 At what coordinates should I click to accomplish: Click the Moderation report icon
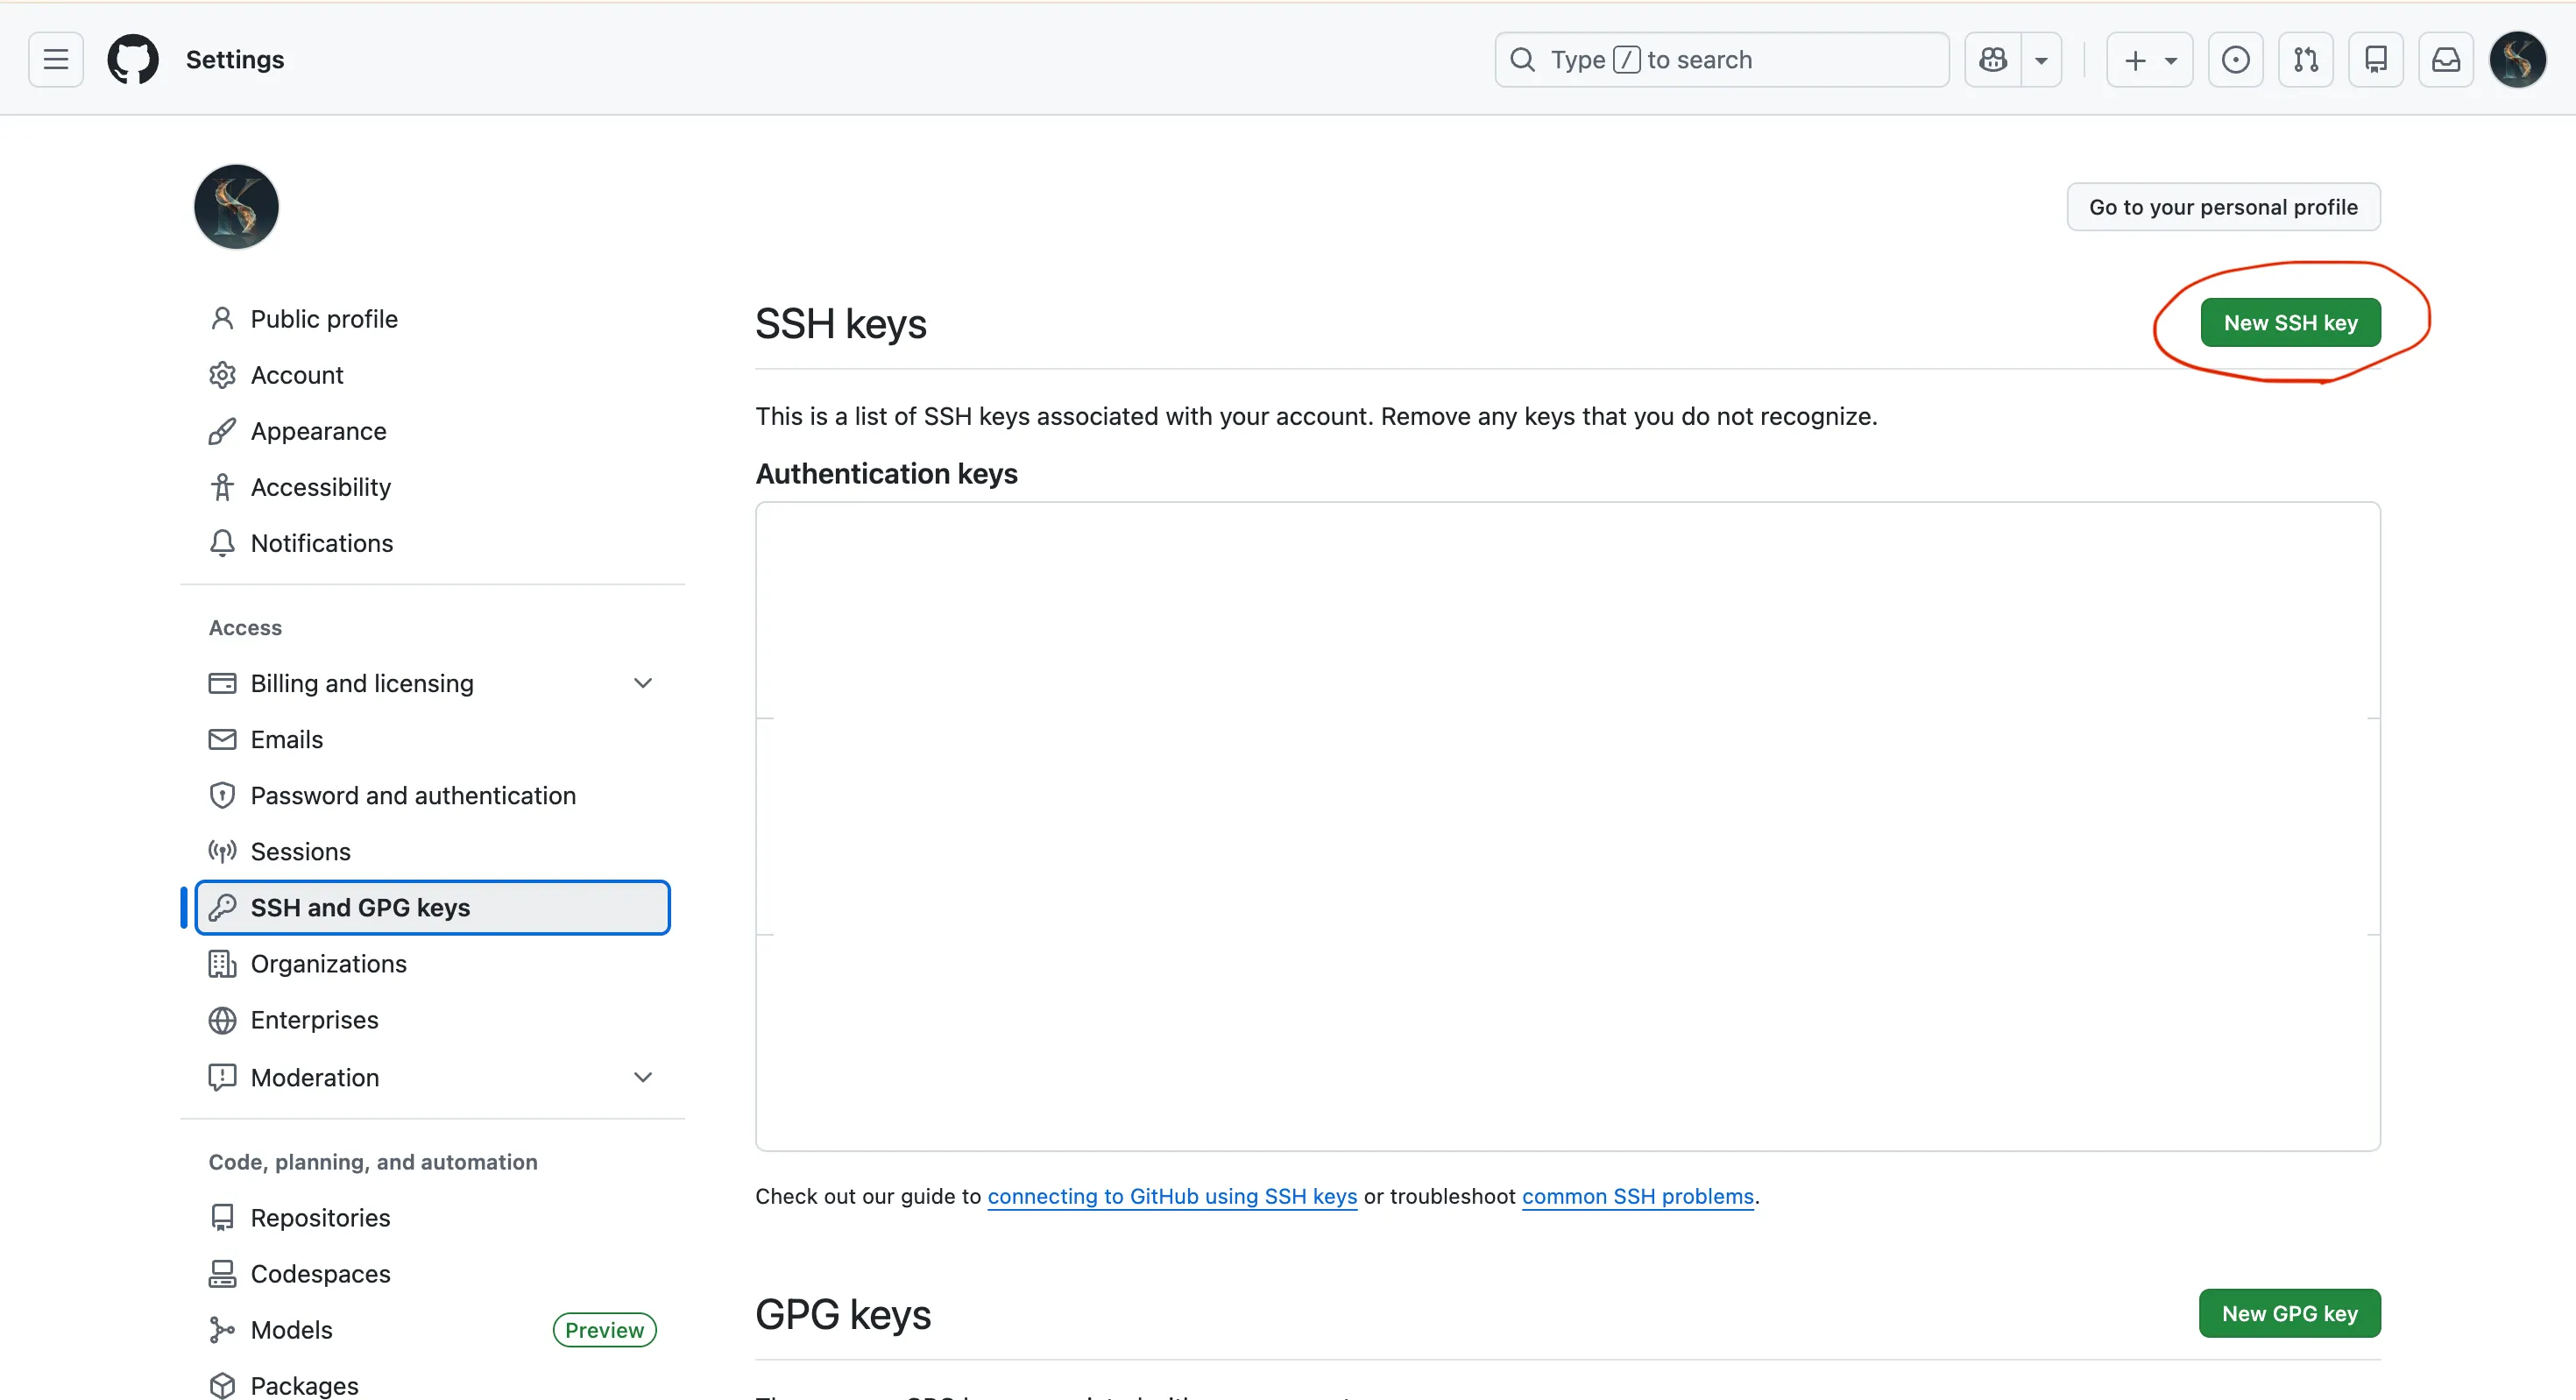pos(222,1077)
